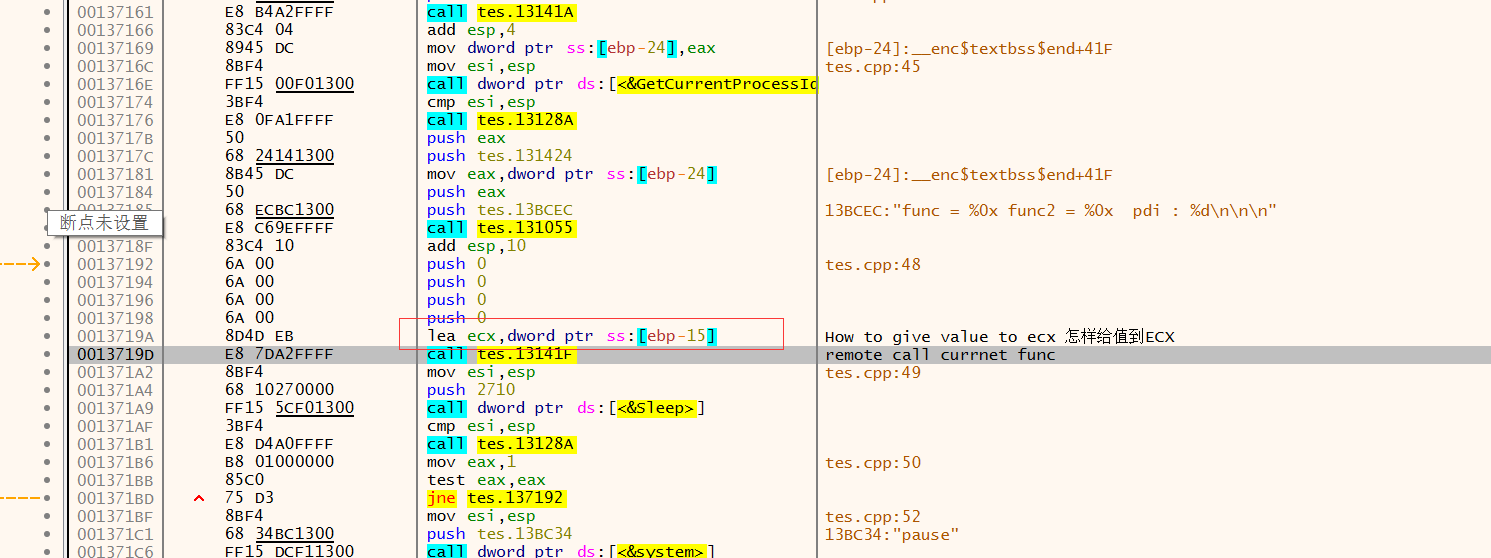Select comment tes.cpp:52
Screen dimensions: 1491x558
point(873,516)
